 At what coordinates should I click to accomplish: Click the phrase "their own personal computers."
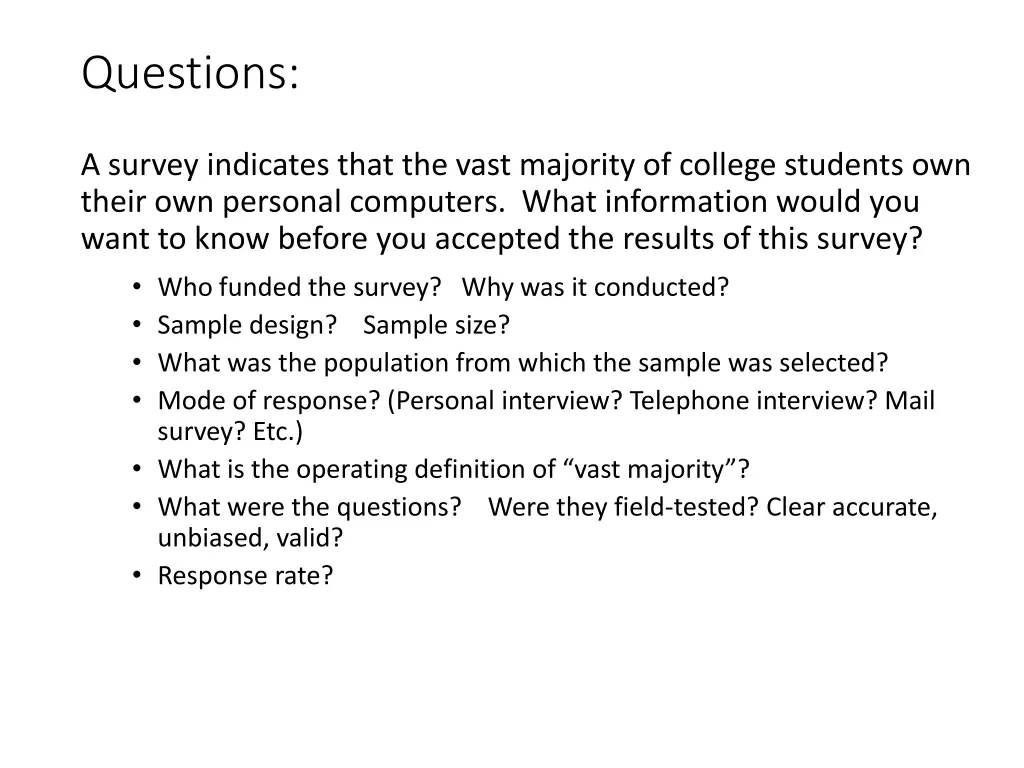point(292,202)
